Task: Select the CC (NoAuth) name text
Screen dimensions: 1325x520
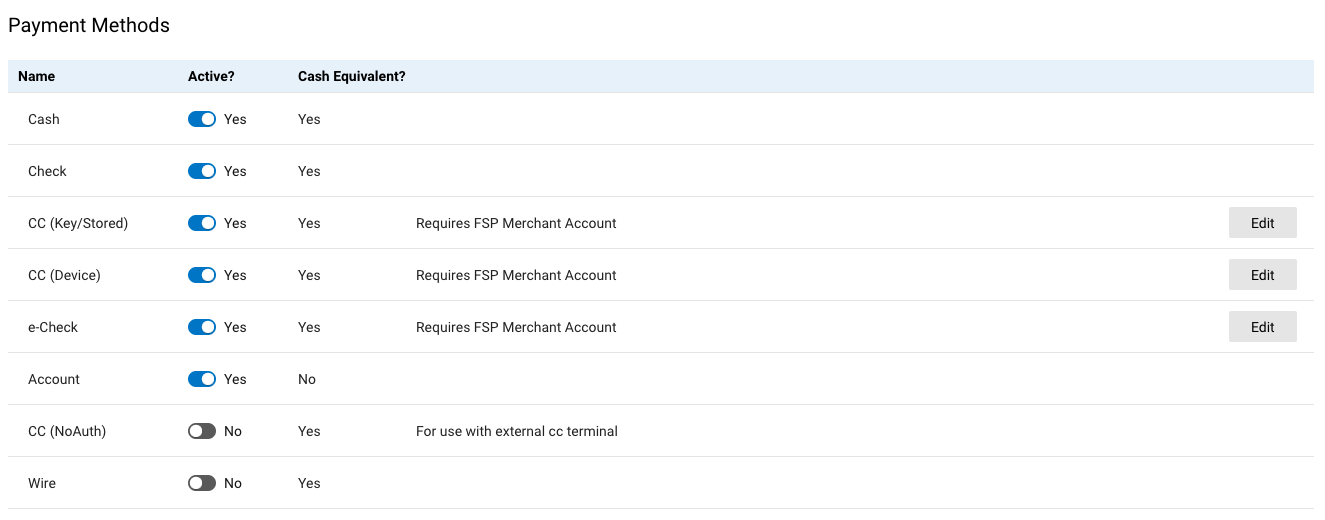Action: (x=67, y=431)
